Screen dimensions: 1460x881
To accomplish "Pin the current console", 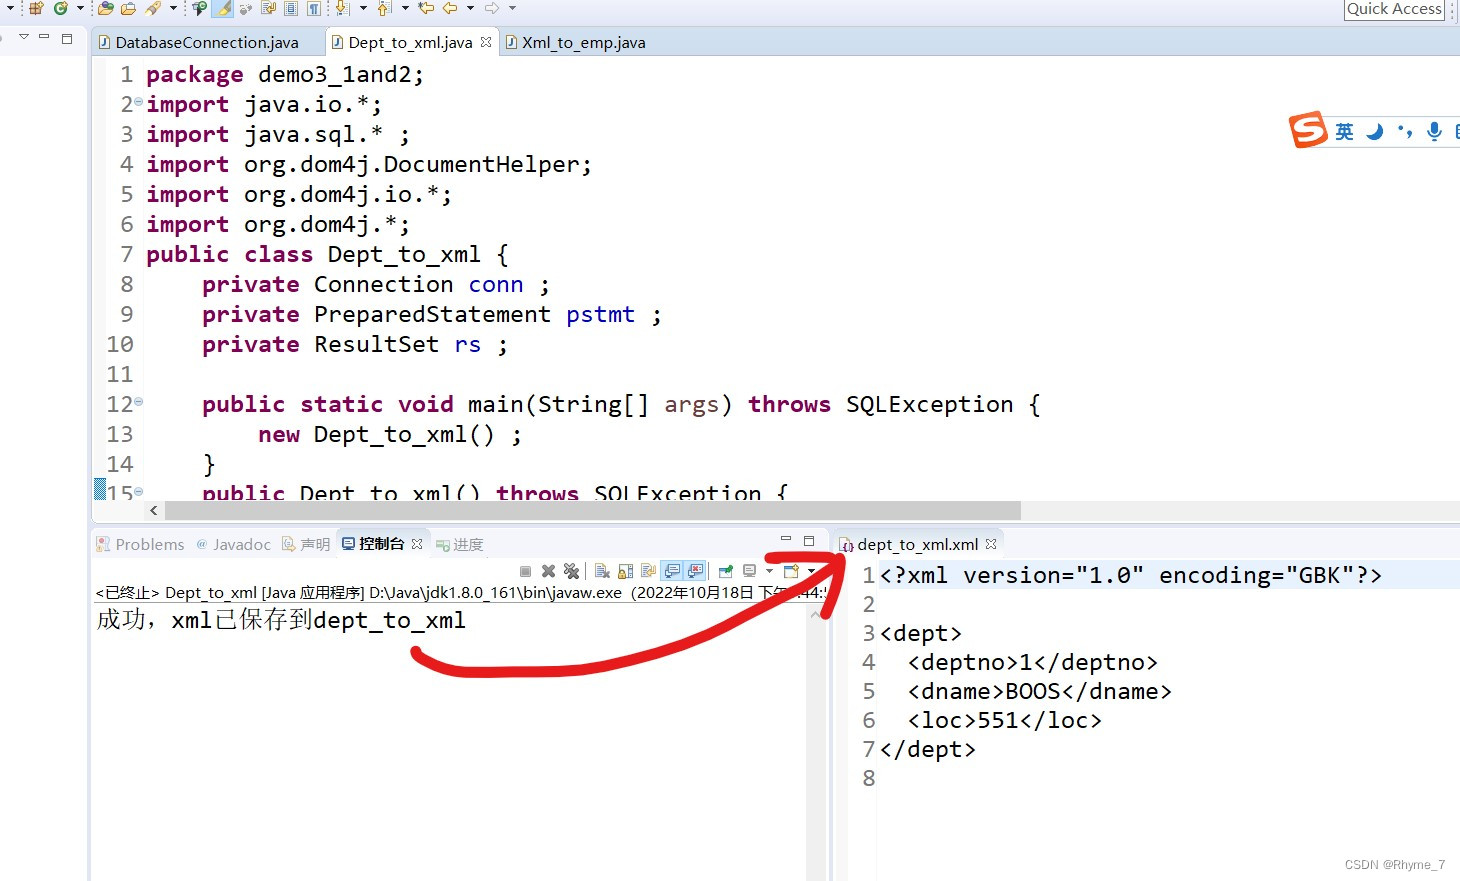I will [726, 571].
